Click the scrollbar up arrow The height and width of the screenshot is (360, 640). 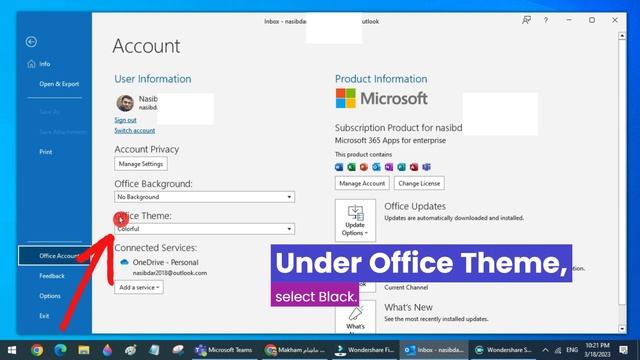622,36
